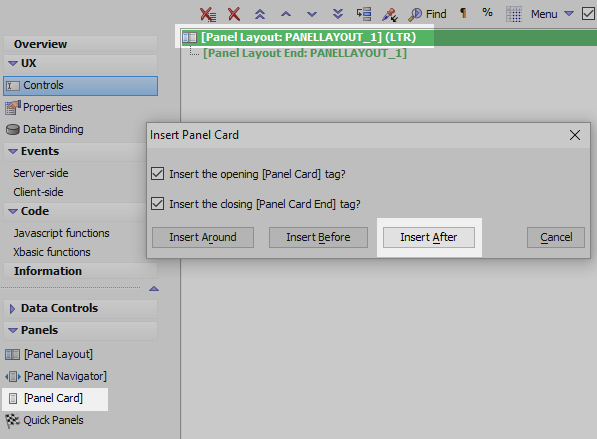
Task: Move control to bottom with double-down arrow
Action: pos(338,14)
